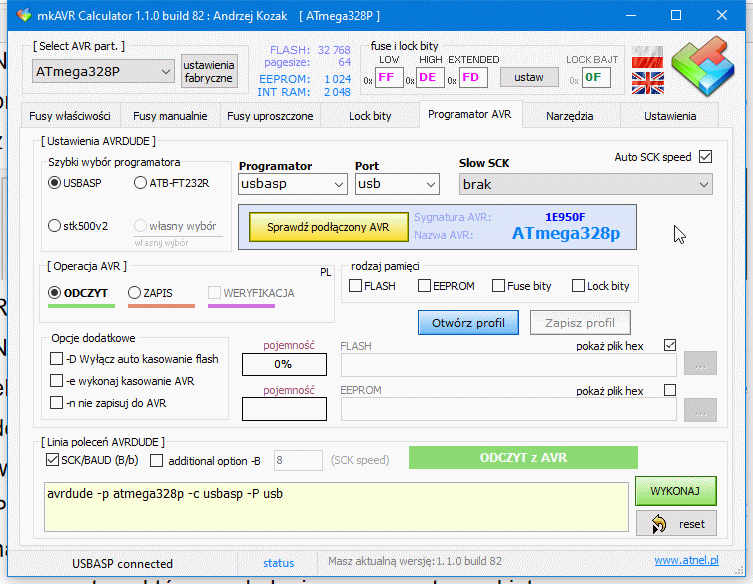Click the green ODCZYT z AVR bar
Viewport: 753px width, 584px height.
click(x=523, y=458)
